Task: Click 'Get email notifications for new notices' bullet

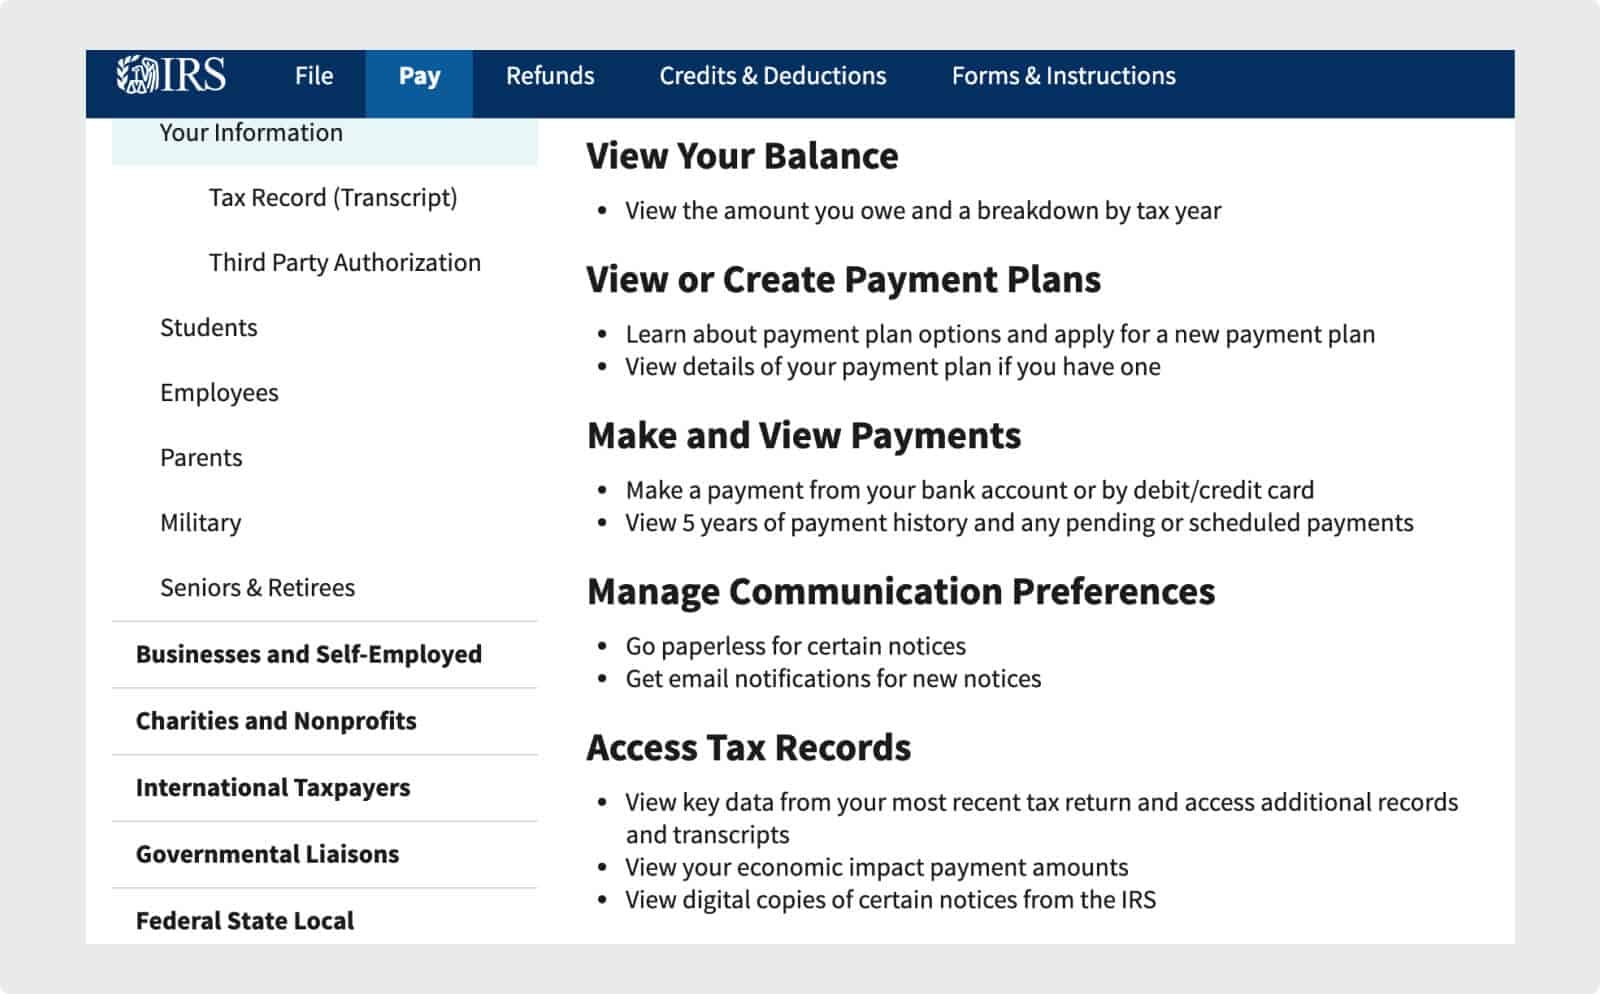Action: 833,679
